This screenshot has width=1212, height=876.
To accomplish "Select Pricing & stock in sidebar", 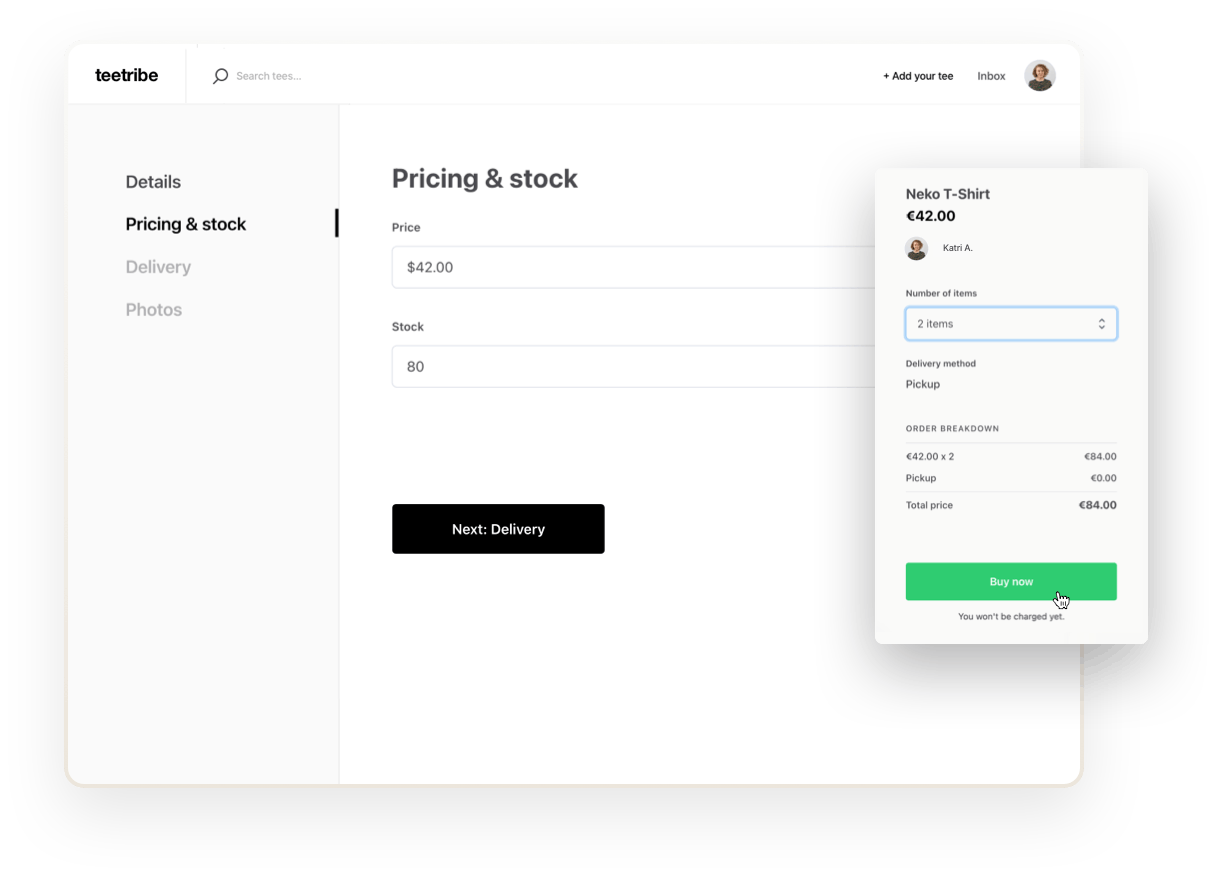I will (186, 224).
